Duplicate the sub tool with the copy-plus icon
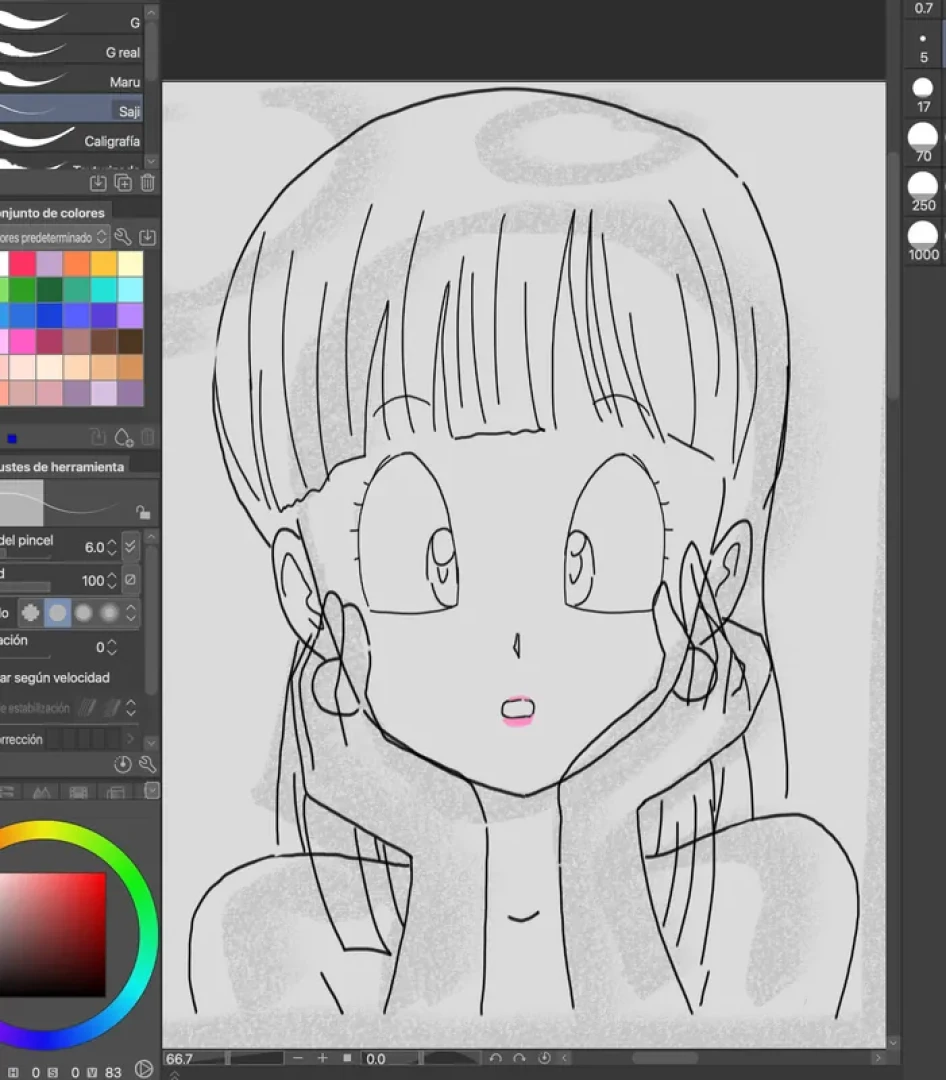 click(x=123, y=183)
